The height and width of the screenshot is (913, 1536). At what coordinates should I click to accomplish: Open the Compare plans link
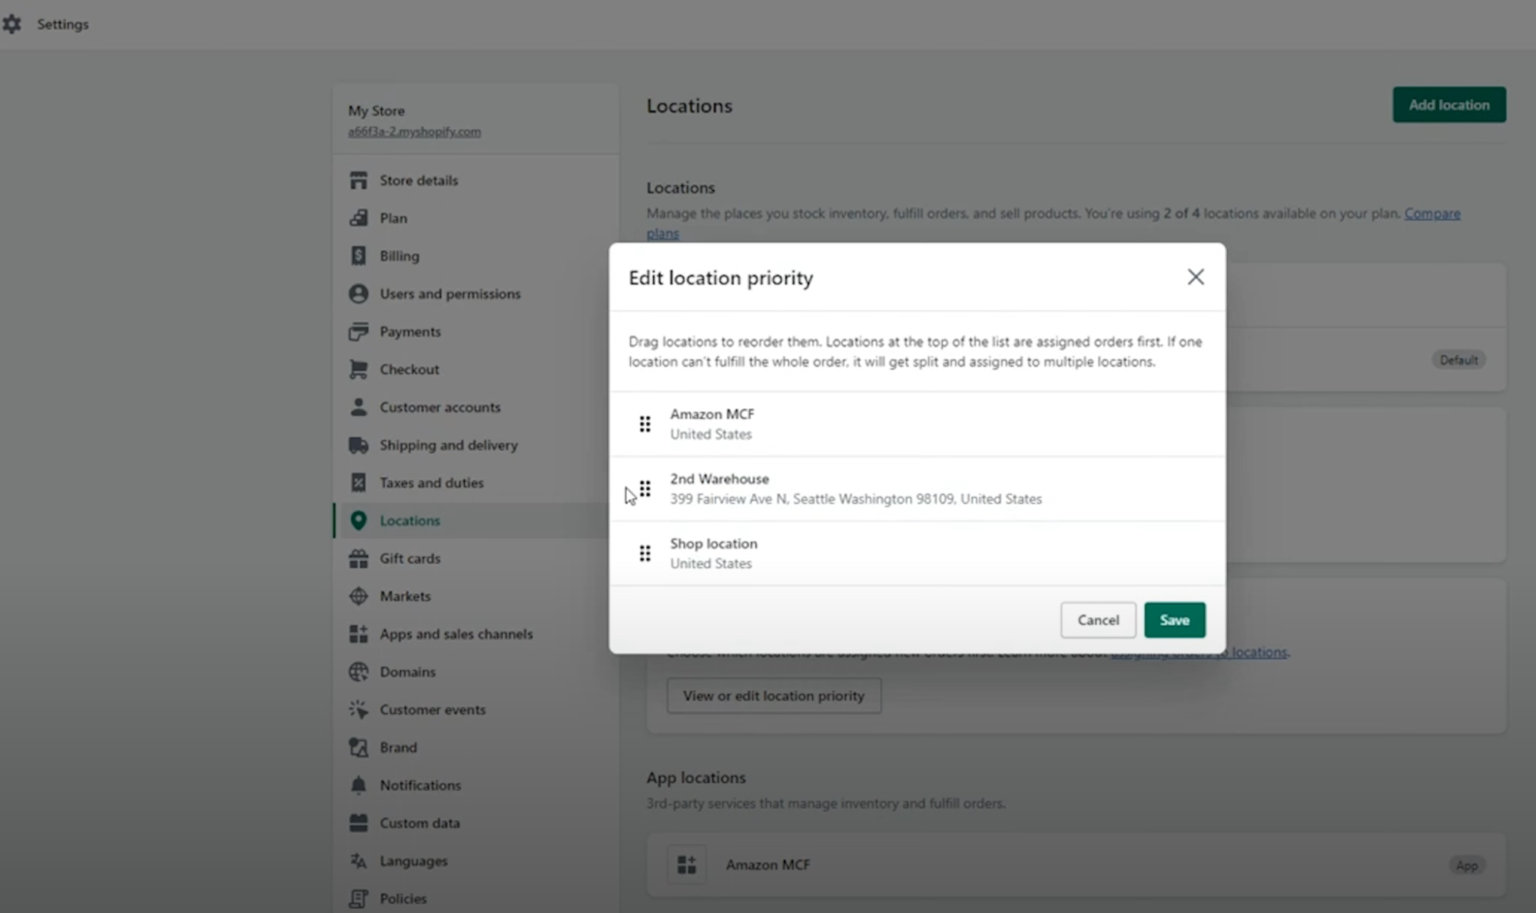pyautogui.click(x=1432, y=213)
